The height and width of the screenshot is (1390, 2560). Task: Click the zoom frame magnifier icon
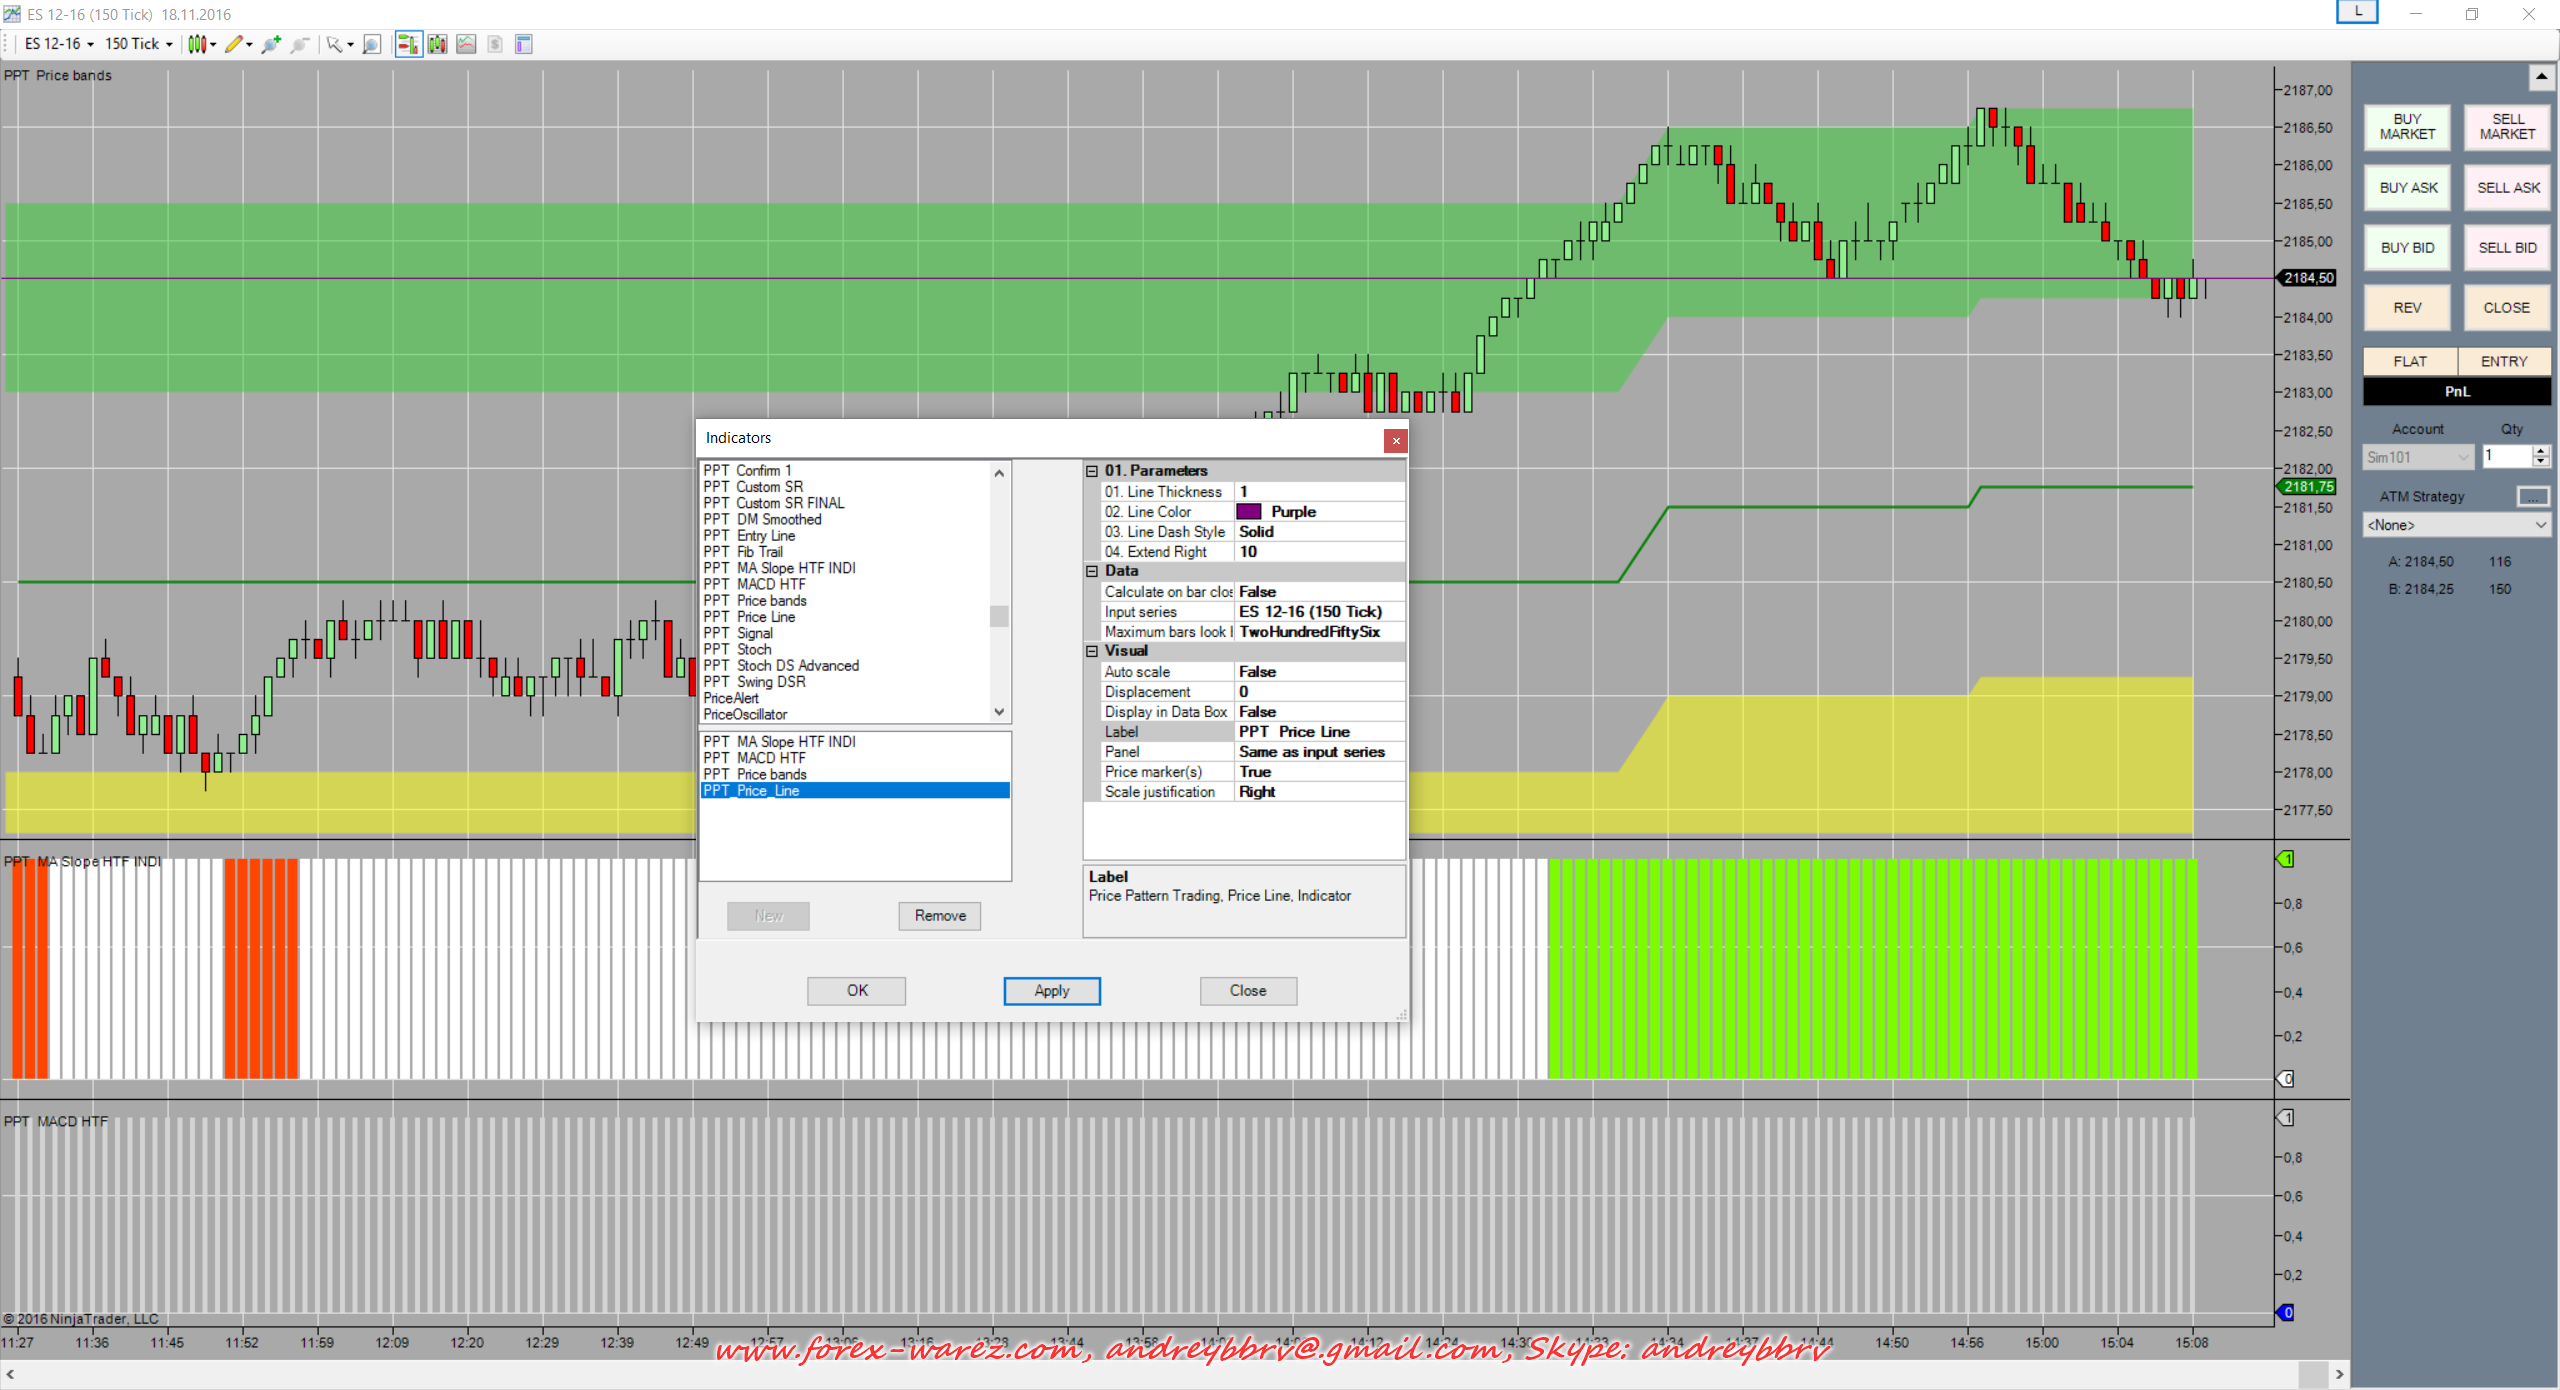pyautogui.click(x=371, y=44)
